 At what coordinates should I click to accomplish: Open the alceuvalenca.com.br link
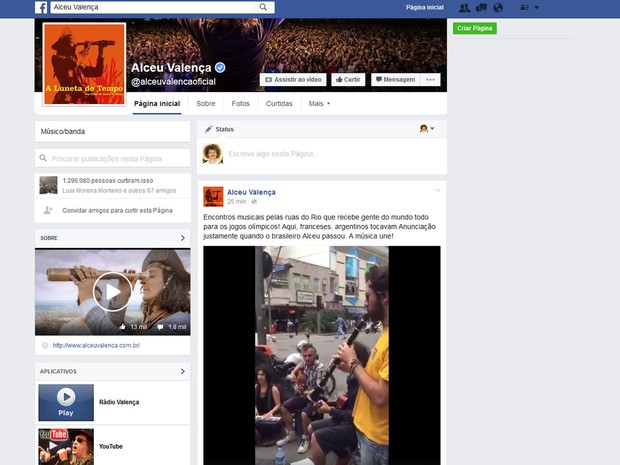pos(96,345)
